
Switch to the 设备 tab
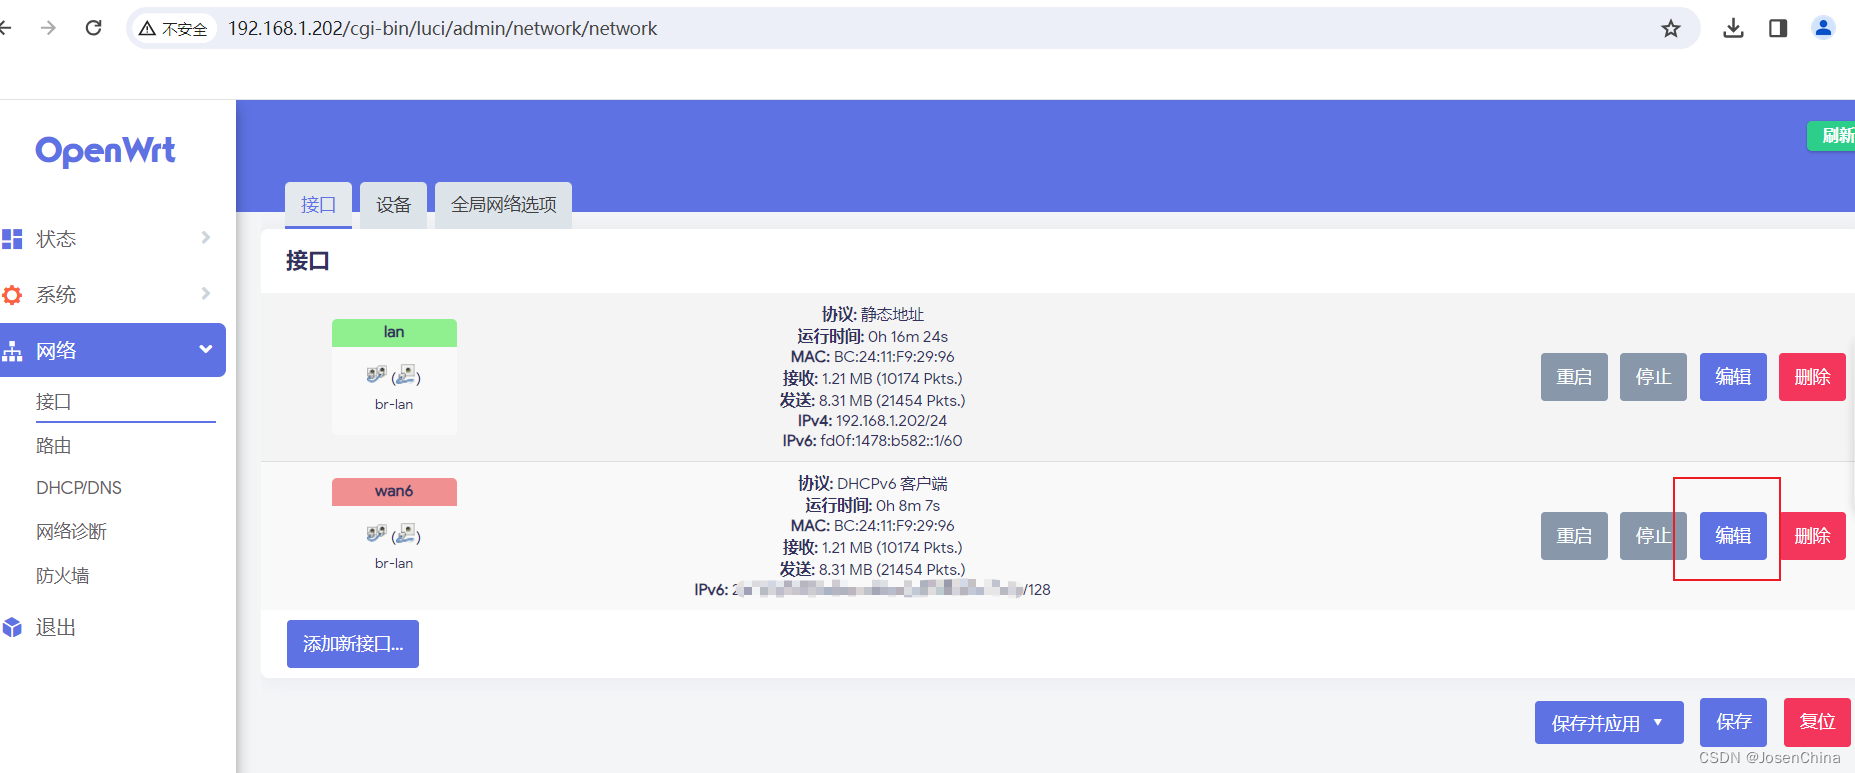[x=393, y=205]
